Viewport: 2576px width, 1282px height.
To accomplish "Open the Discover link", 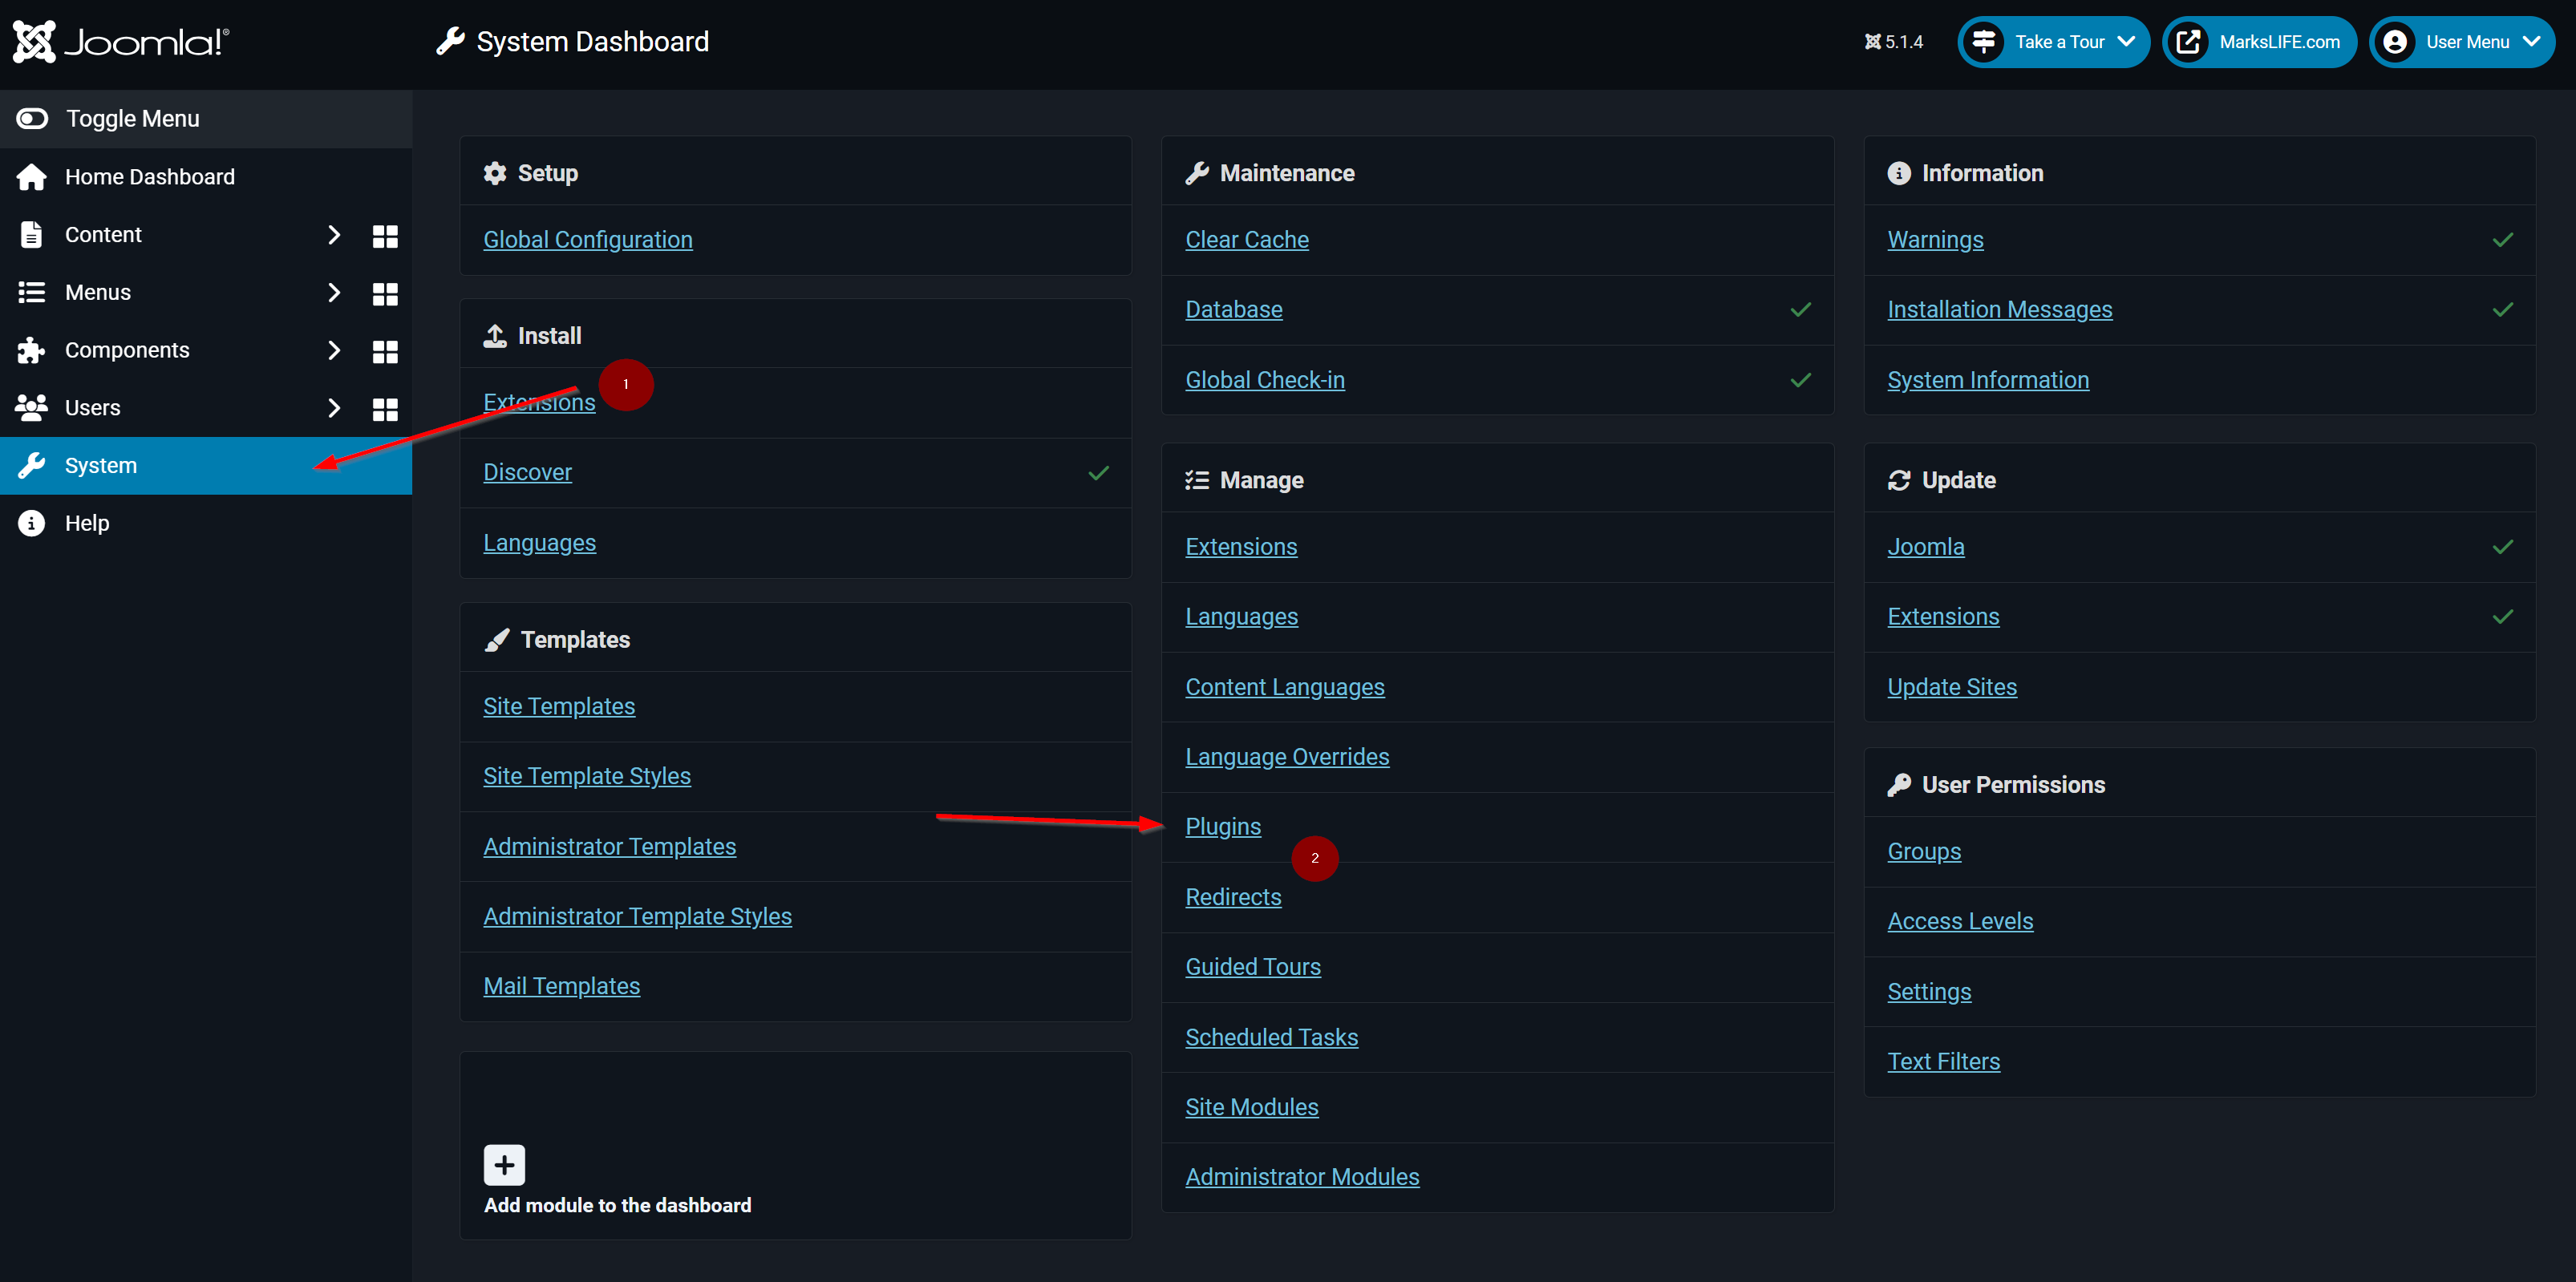I will [527, 473].
